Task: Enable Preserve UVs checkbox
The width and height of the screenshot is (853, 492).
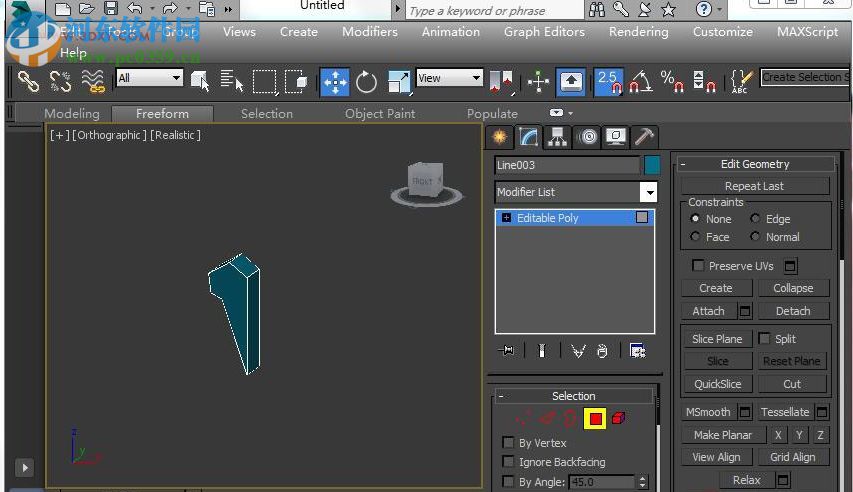Action: click(698, 265)
